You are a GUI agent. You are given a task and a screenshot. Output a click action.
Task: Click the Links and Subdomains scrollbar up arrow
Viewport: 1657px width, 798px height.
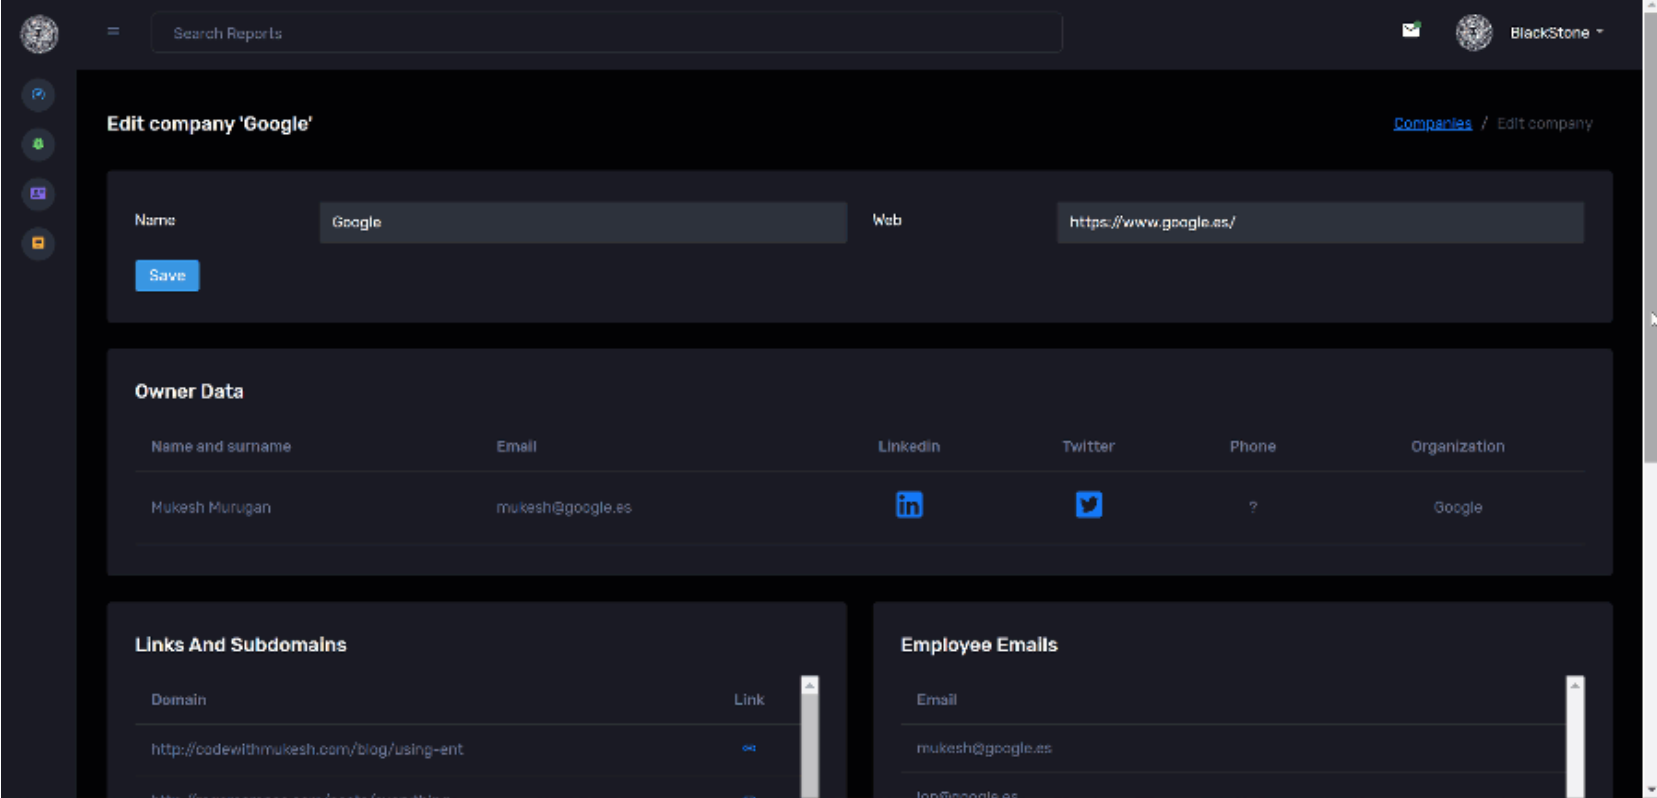click(810, 685)
